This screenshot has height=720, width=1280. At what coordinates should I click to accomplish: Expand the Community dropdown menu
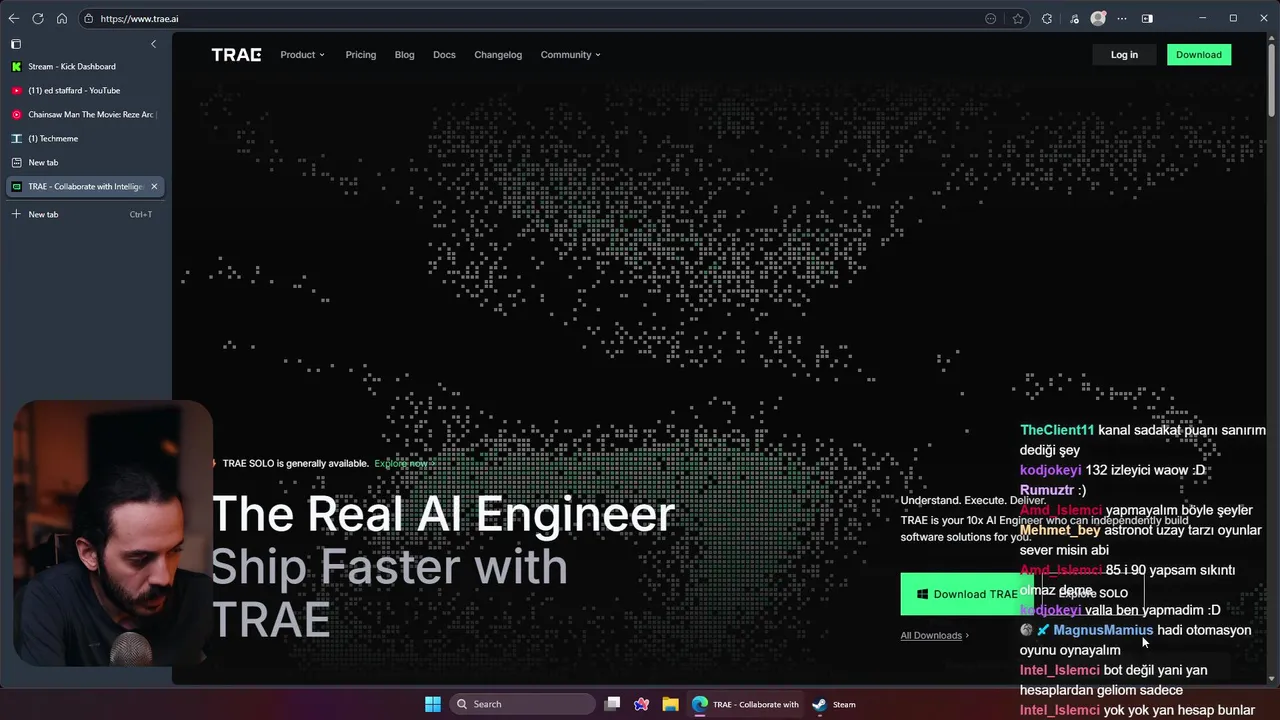tap(570, 55)
